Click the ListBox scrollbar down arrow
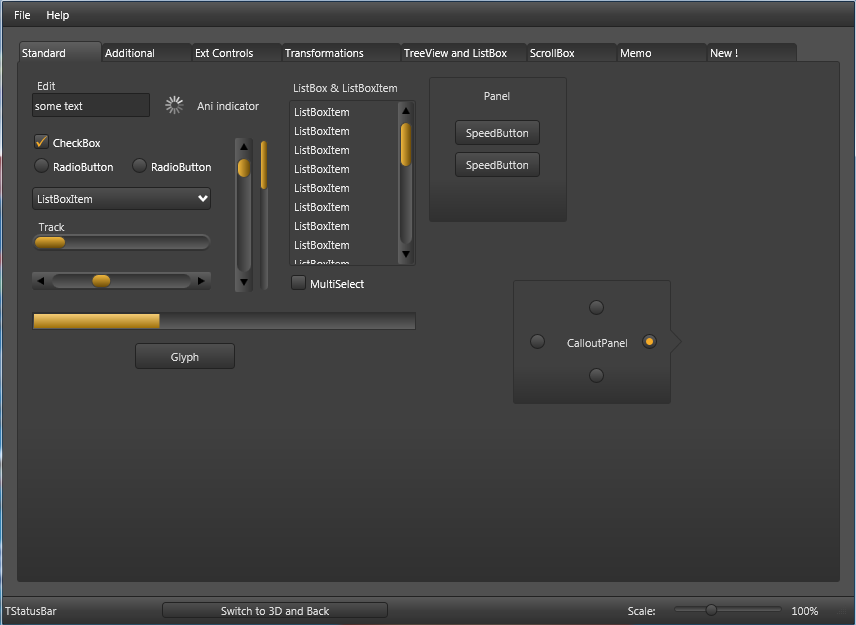Image resolution: width=856 pixels, height=625 pixels. [x=406, y=254]
